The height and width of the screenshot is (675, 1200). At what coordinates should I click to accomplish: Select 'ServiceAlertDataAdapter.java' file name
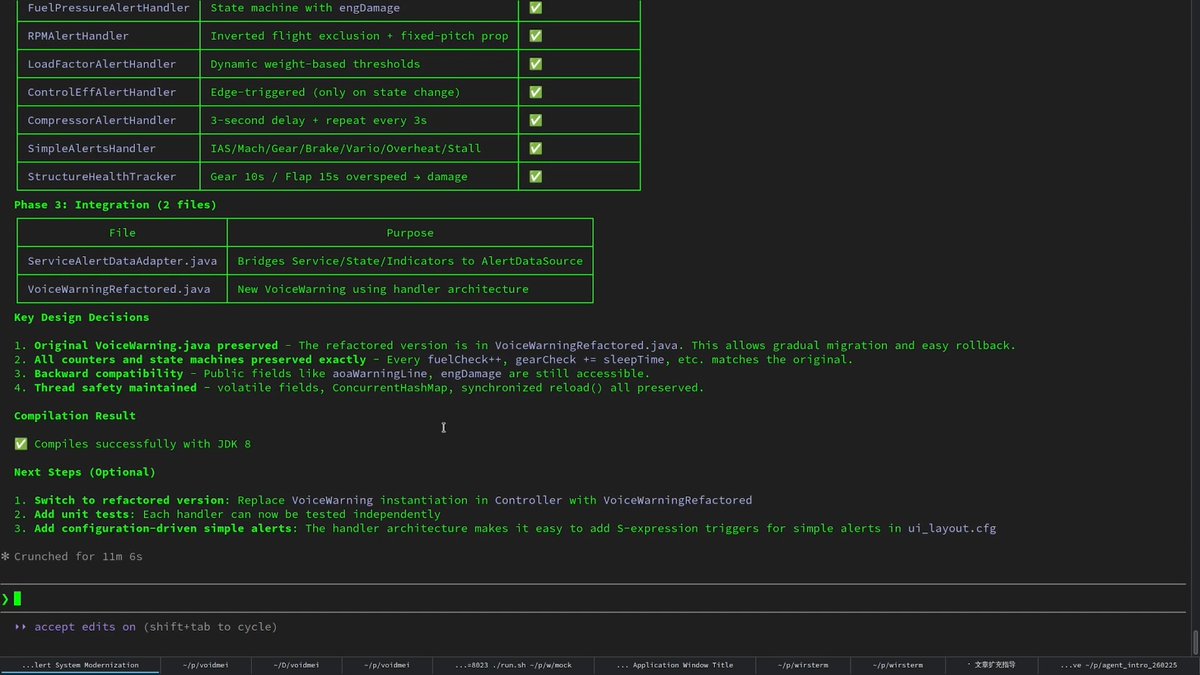pyautogui.click(x=122, y=261)
